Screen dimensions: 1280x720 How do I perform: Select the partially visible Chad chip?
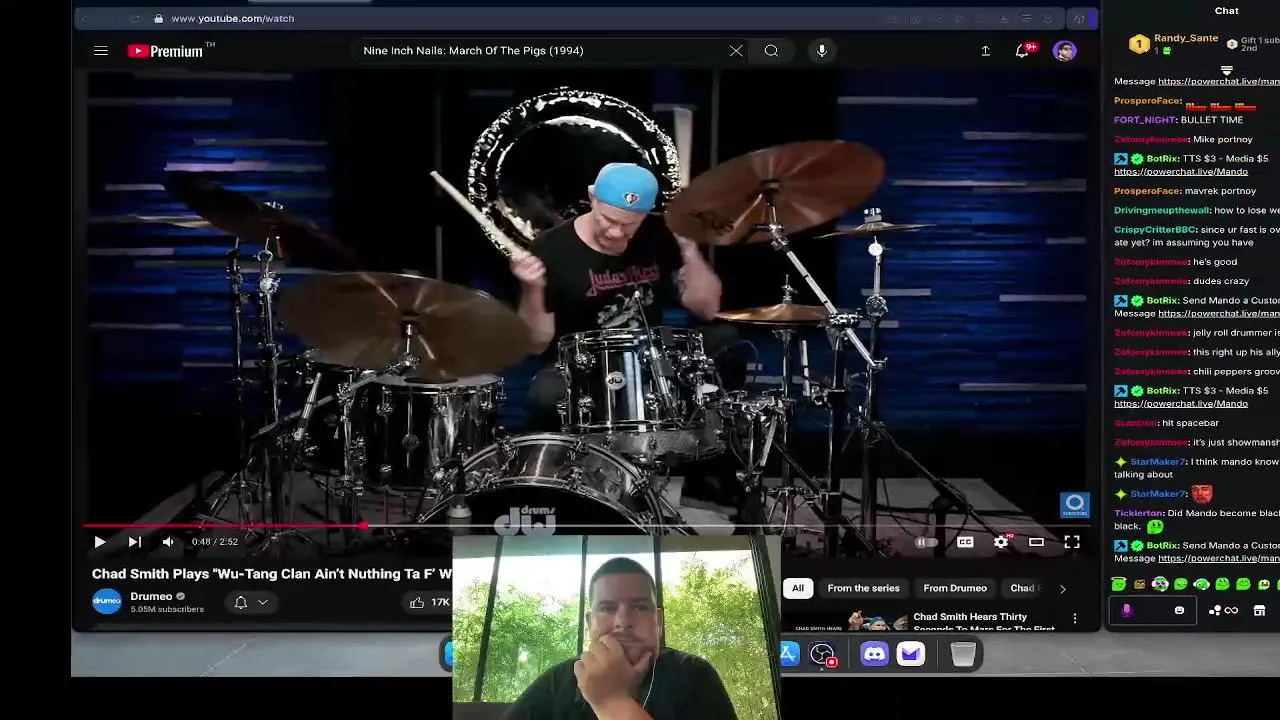(1024, 588)
